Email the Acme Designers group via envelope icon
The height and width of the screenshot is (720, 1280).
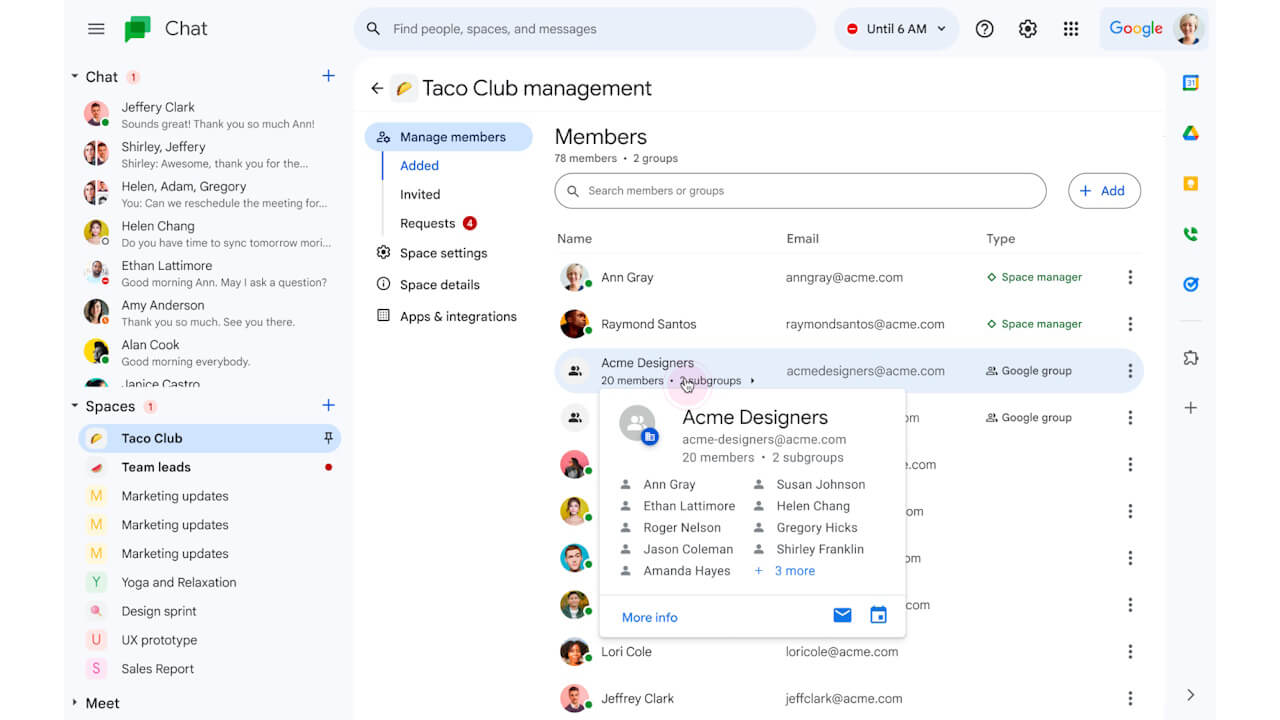[842, 614]
